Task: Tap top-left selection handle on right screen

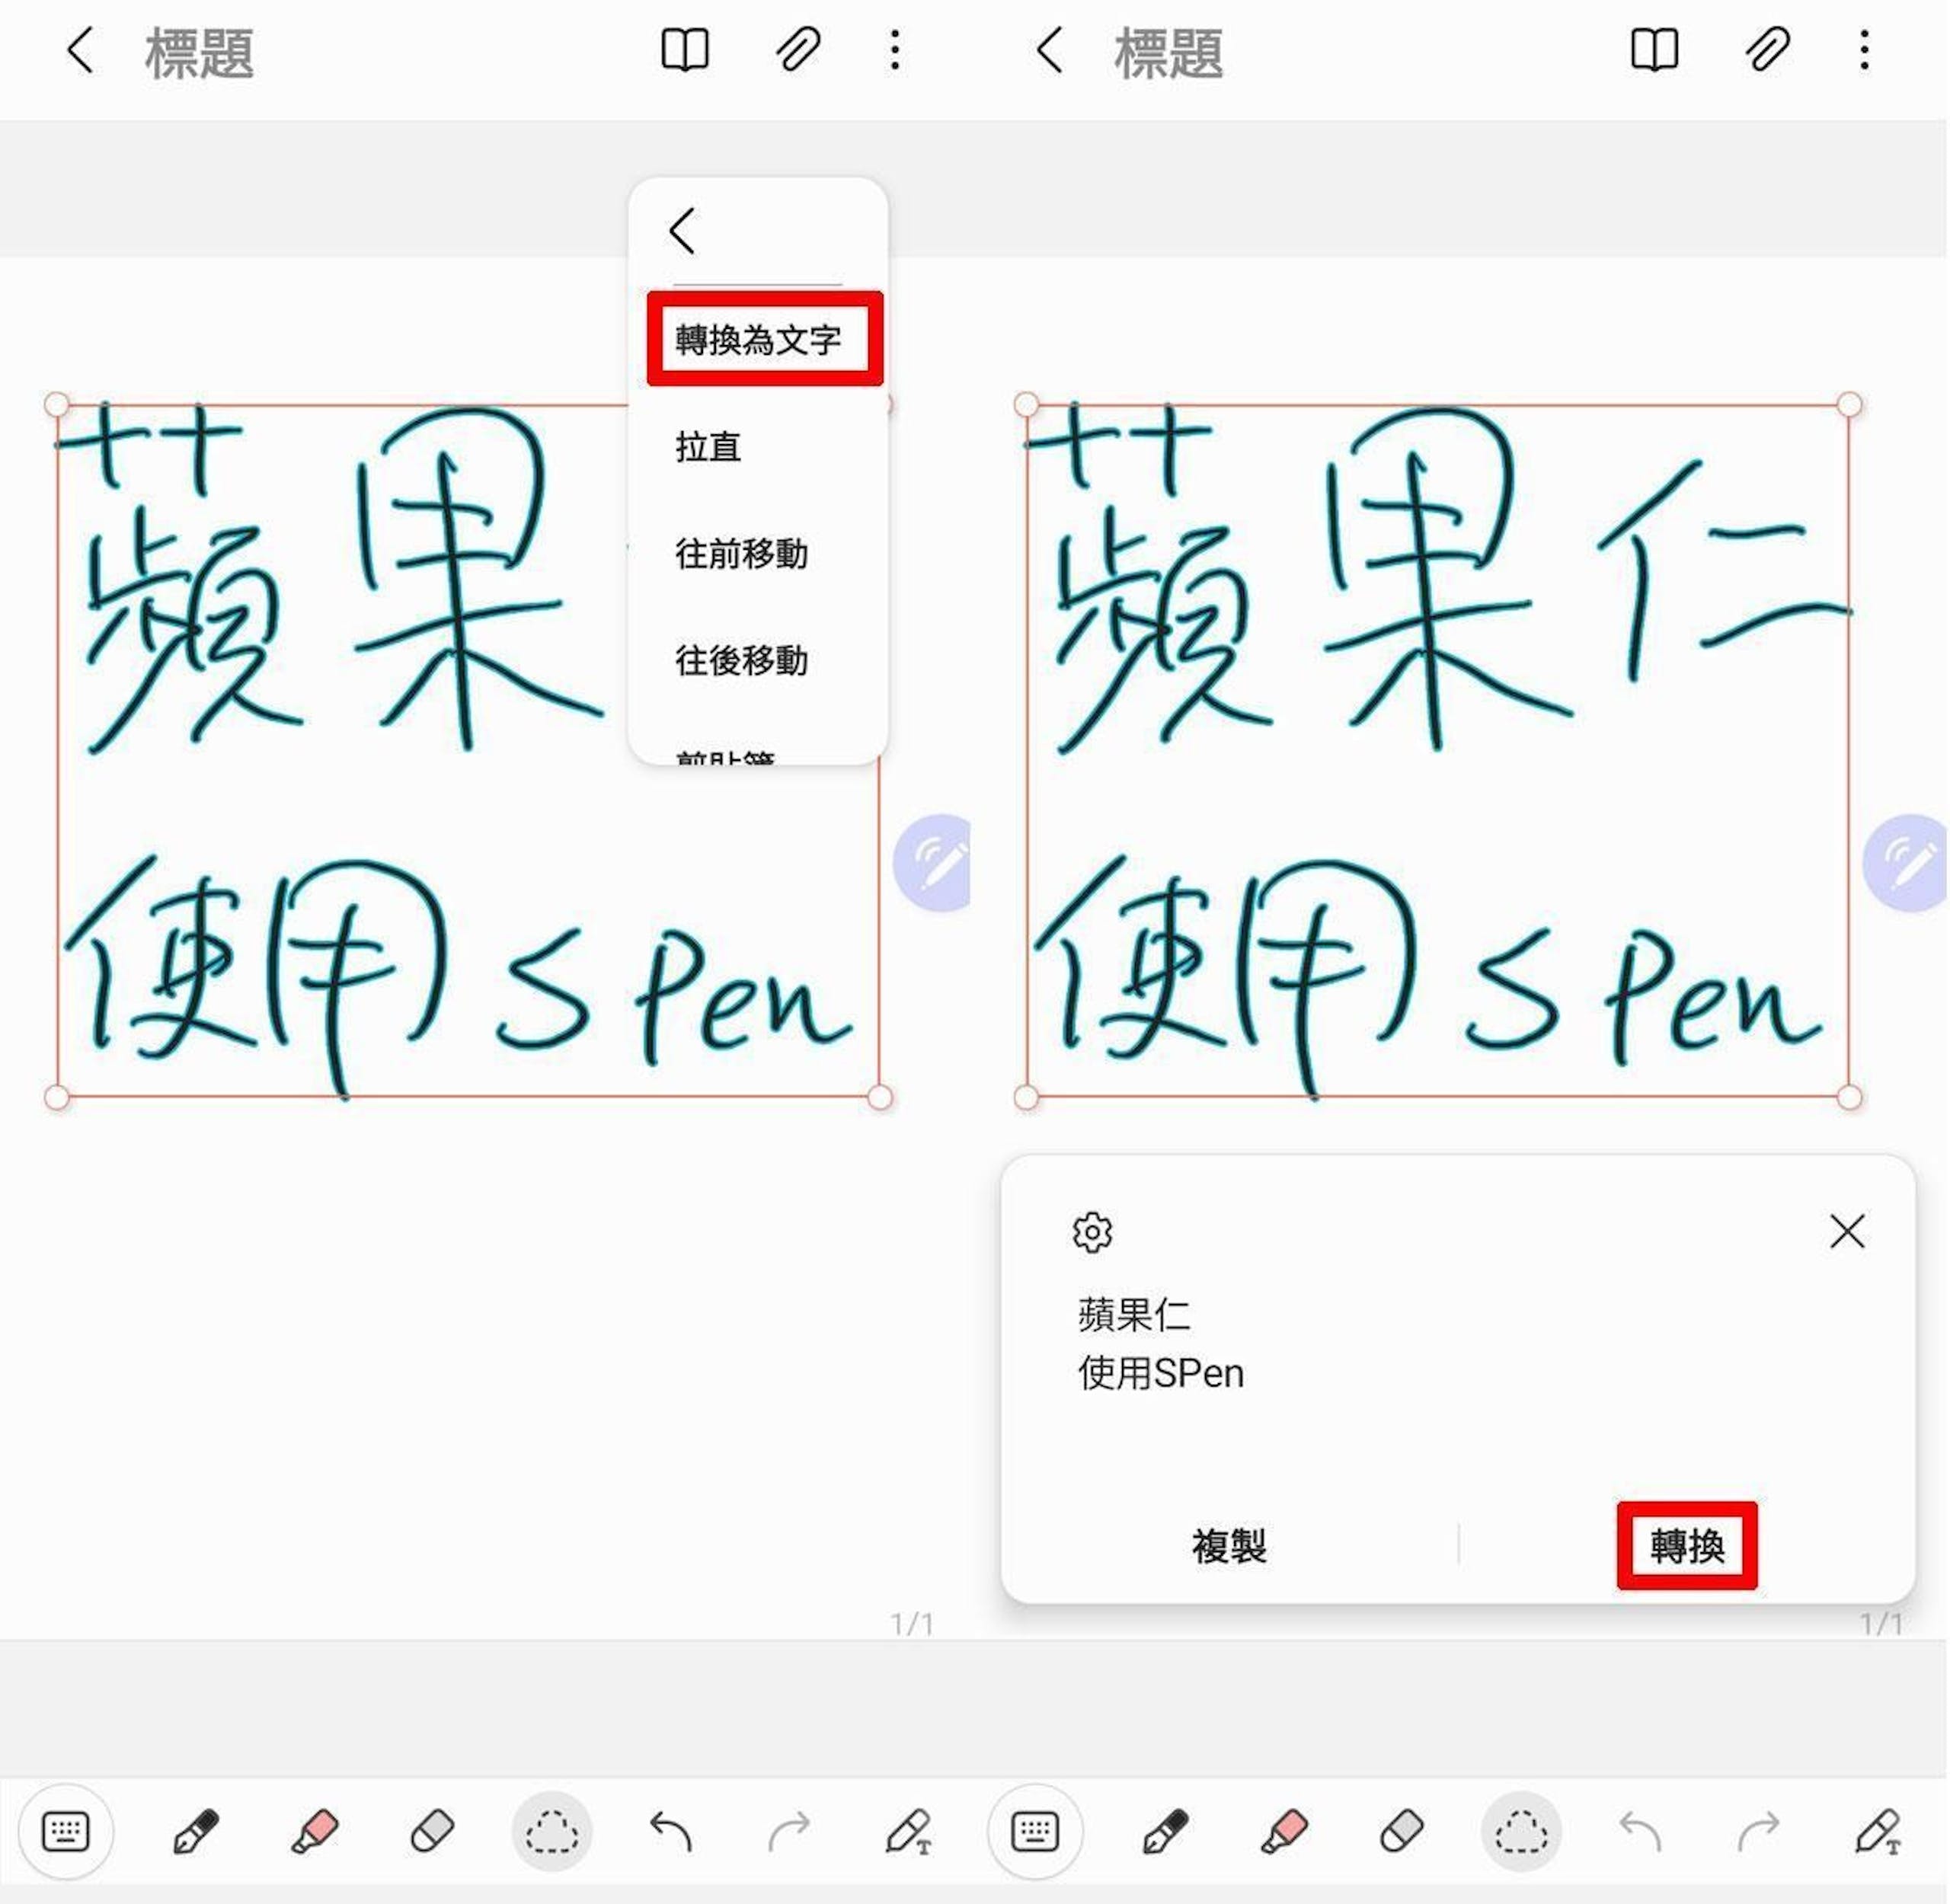Action: coord(1026,404)
